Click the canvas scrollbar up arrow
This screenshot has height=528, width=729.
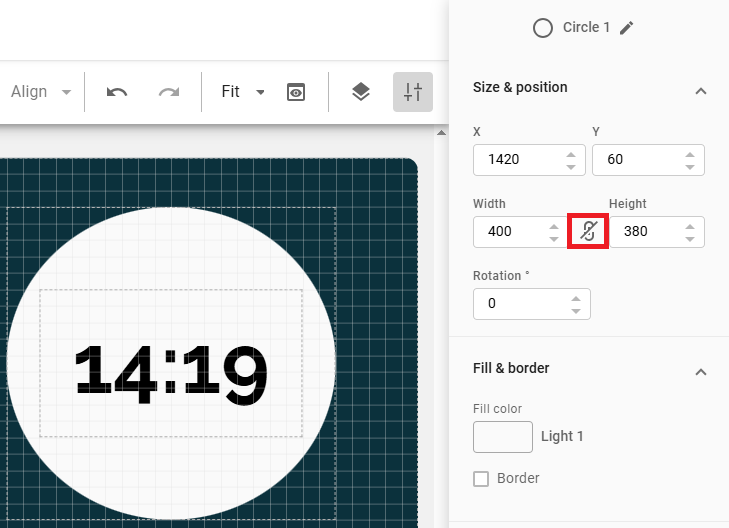click(x=441, y=133)
